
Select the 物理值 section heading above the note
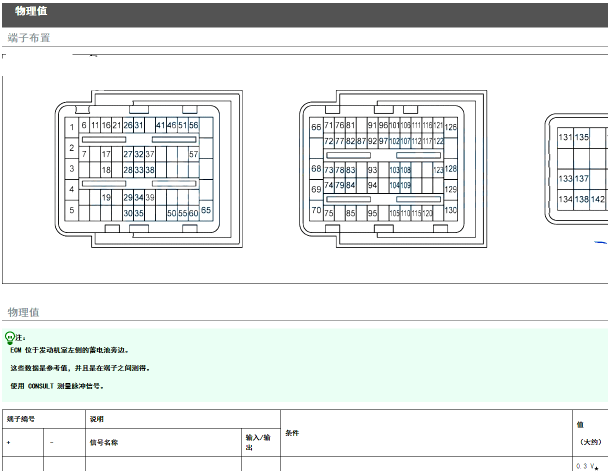click(x=23, y=312)
